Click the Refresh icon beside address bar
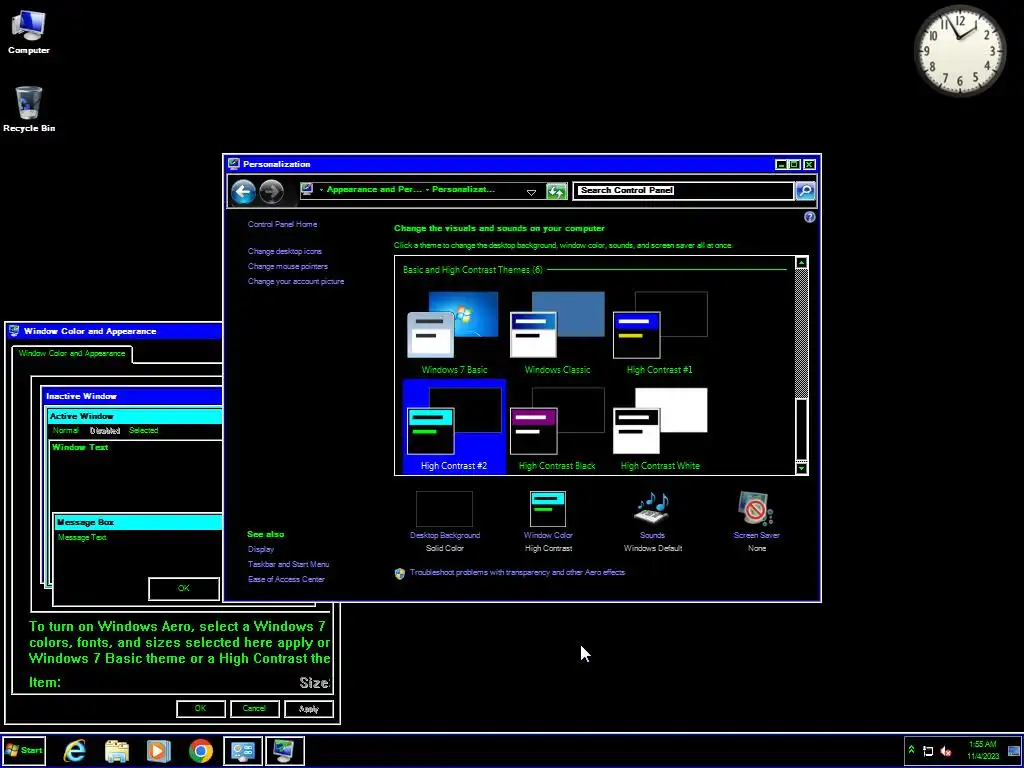The width and height of the screenshot is (1024, 768). (556, 191)
